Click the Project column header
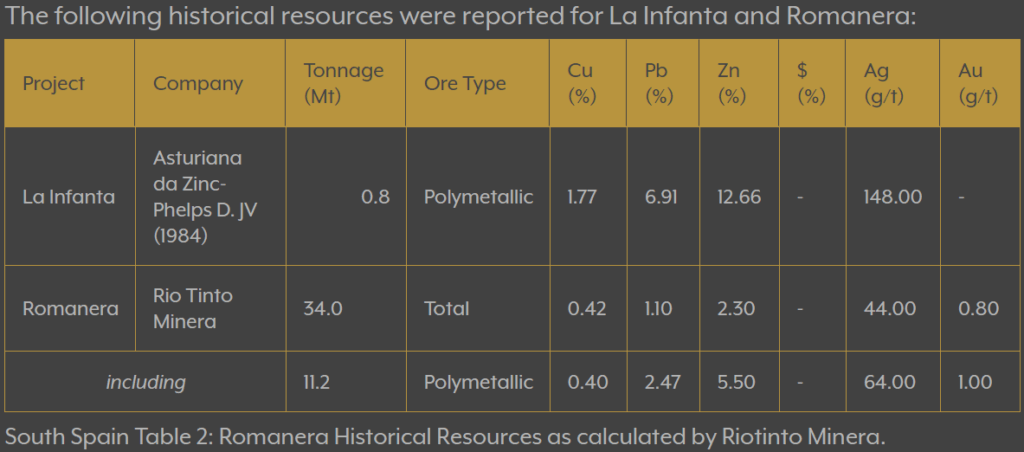Screen dimensions: 1024x452 (54, 84)
